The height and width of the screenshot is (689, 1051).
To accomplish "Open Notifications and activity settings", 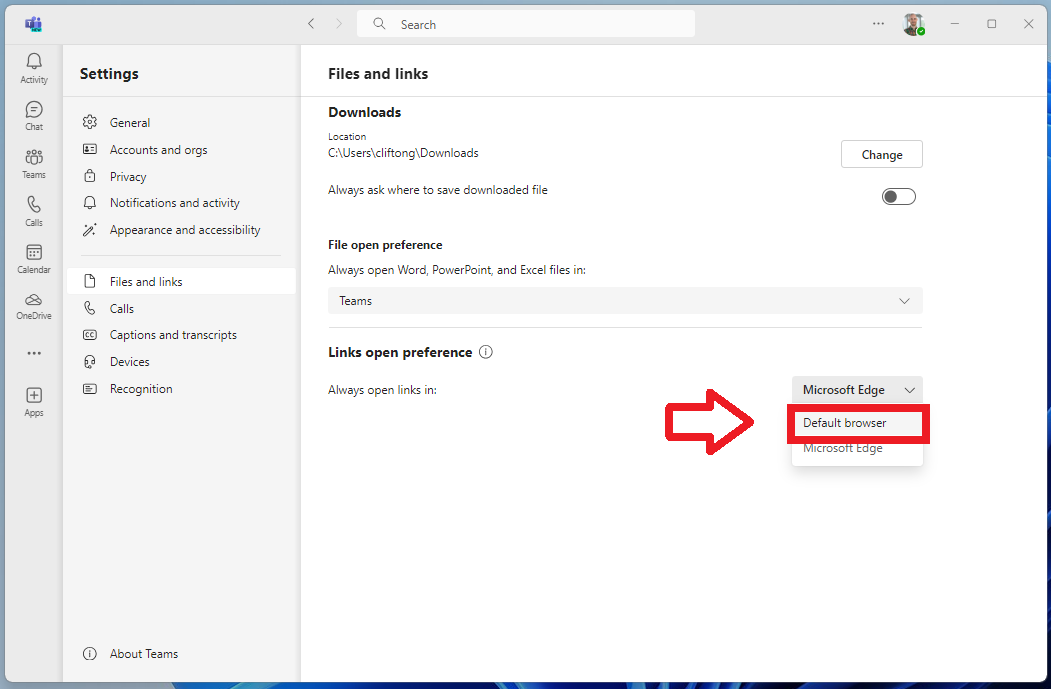I will pyautogui.click(x=181, y=202).
